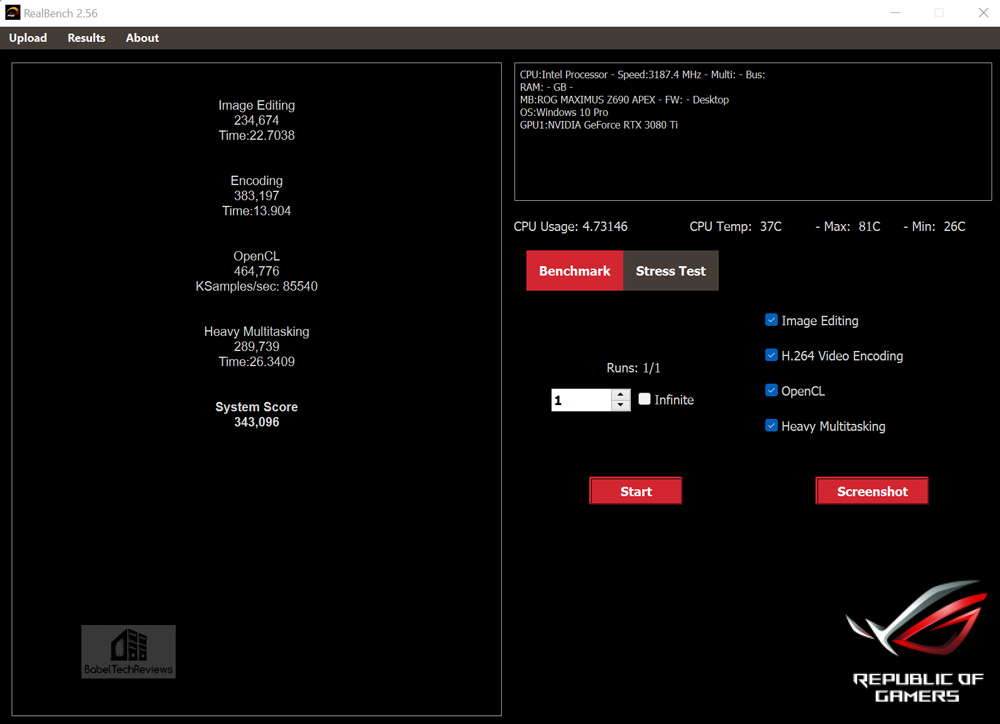Enable the Infinite runs checkbox
The width and height of the screenshot is (1000, 724).
point(645,399)
